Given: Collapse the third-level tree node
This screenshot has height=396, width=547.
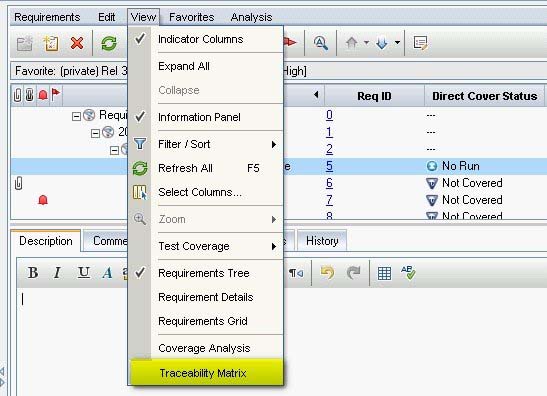Looking at the screenshot, I should pos(114,150).
